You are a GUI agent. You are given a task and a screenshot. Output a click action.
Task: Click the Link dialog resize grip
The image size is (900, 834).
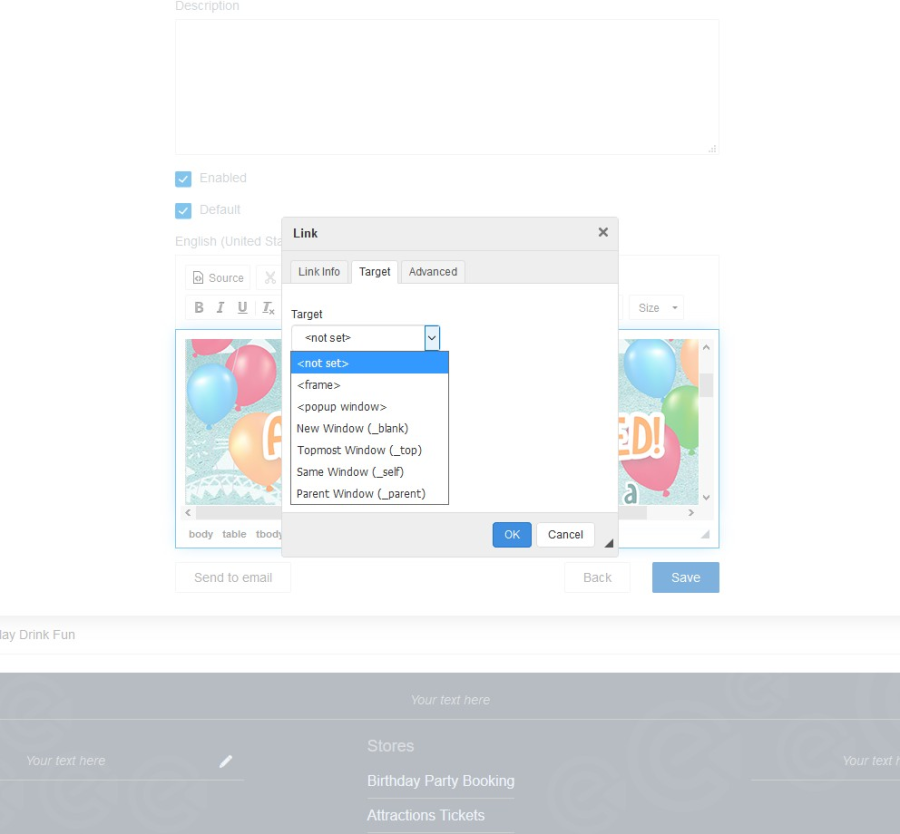tap(608, 543)
